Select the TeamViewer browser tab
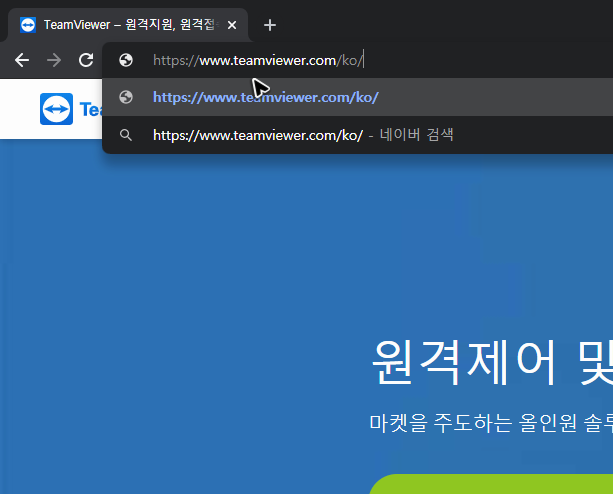This screenshot has width=613, height=494. click(x=128, y=25)
